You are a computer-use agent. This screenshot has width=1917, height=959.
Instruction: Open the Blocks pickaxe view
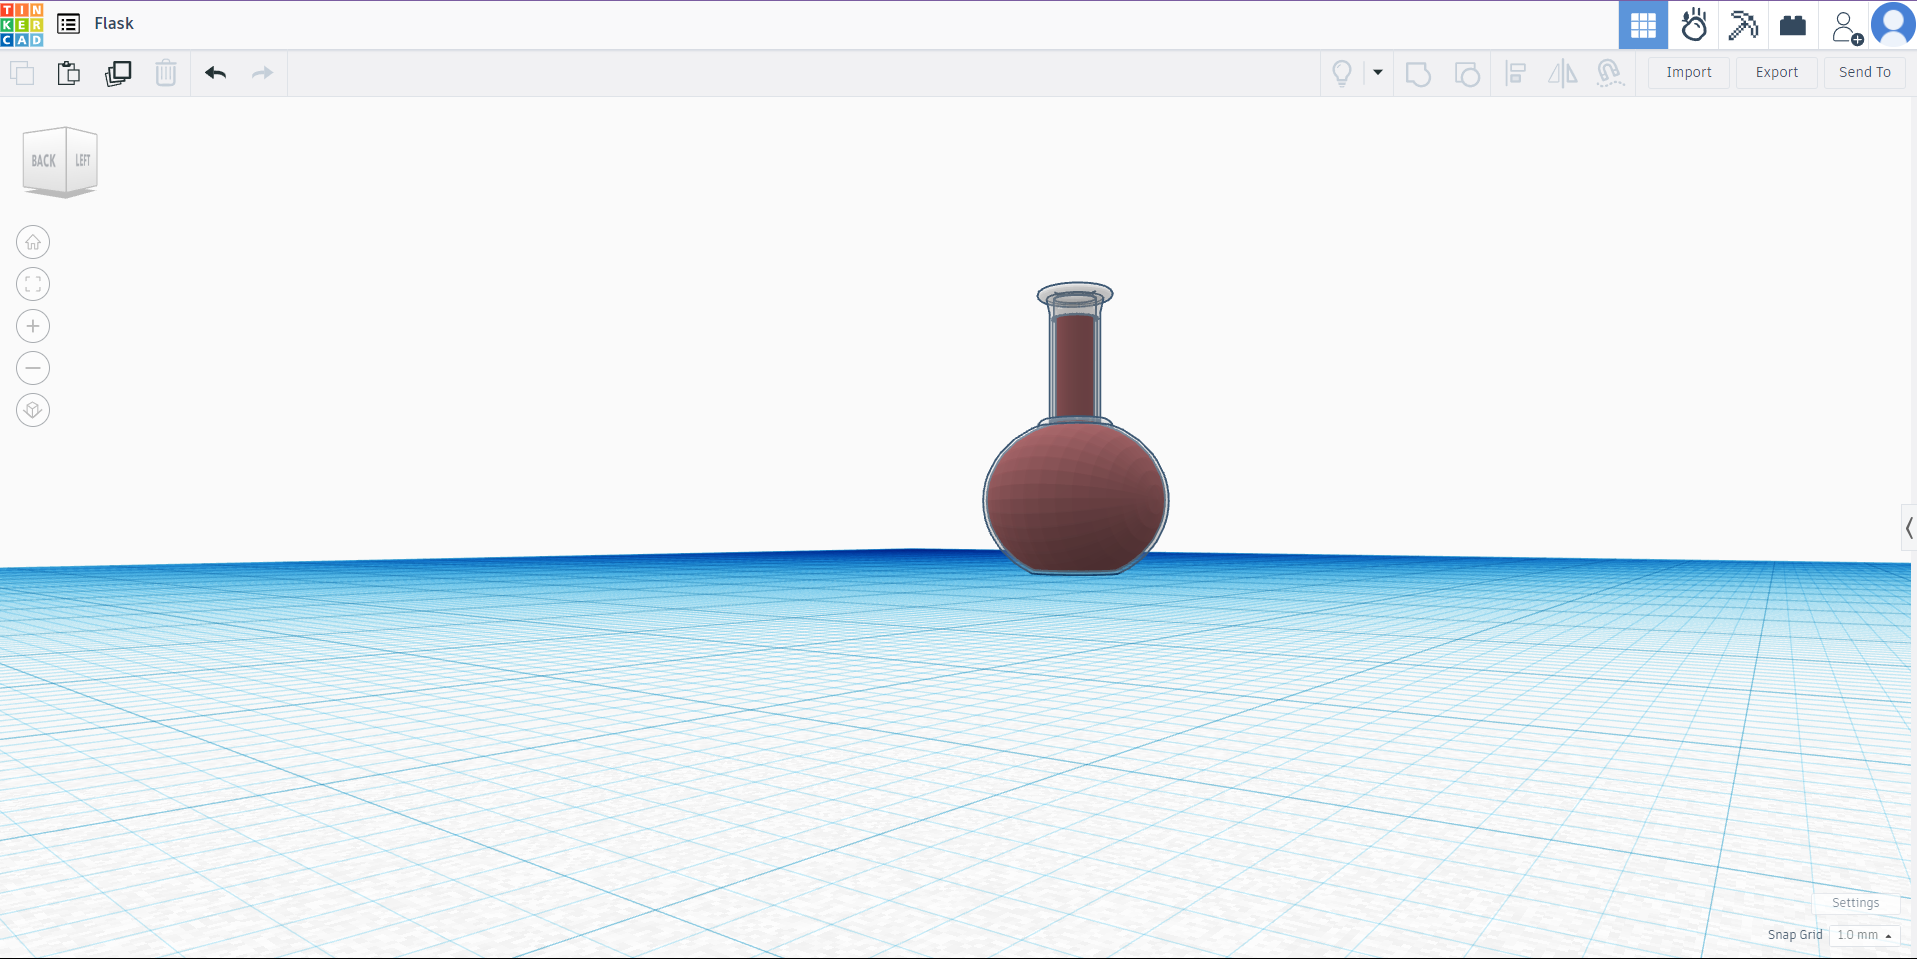pos(1743,25)
